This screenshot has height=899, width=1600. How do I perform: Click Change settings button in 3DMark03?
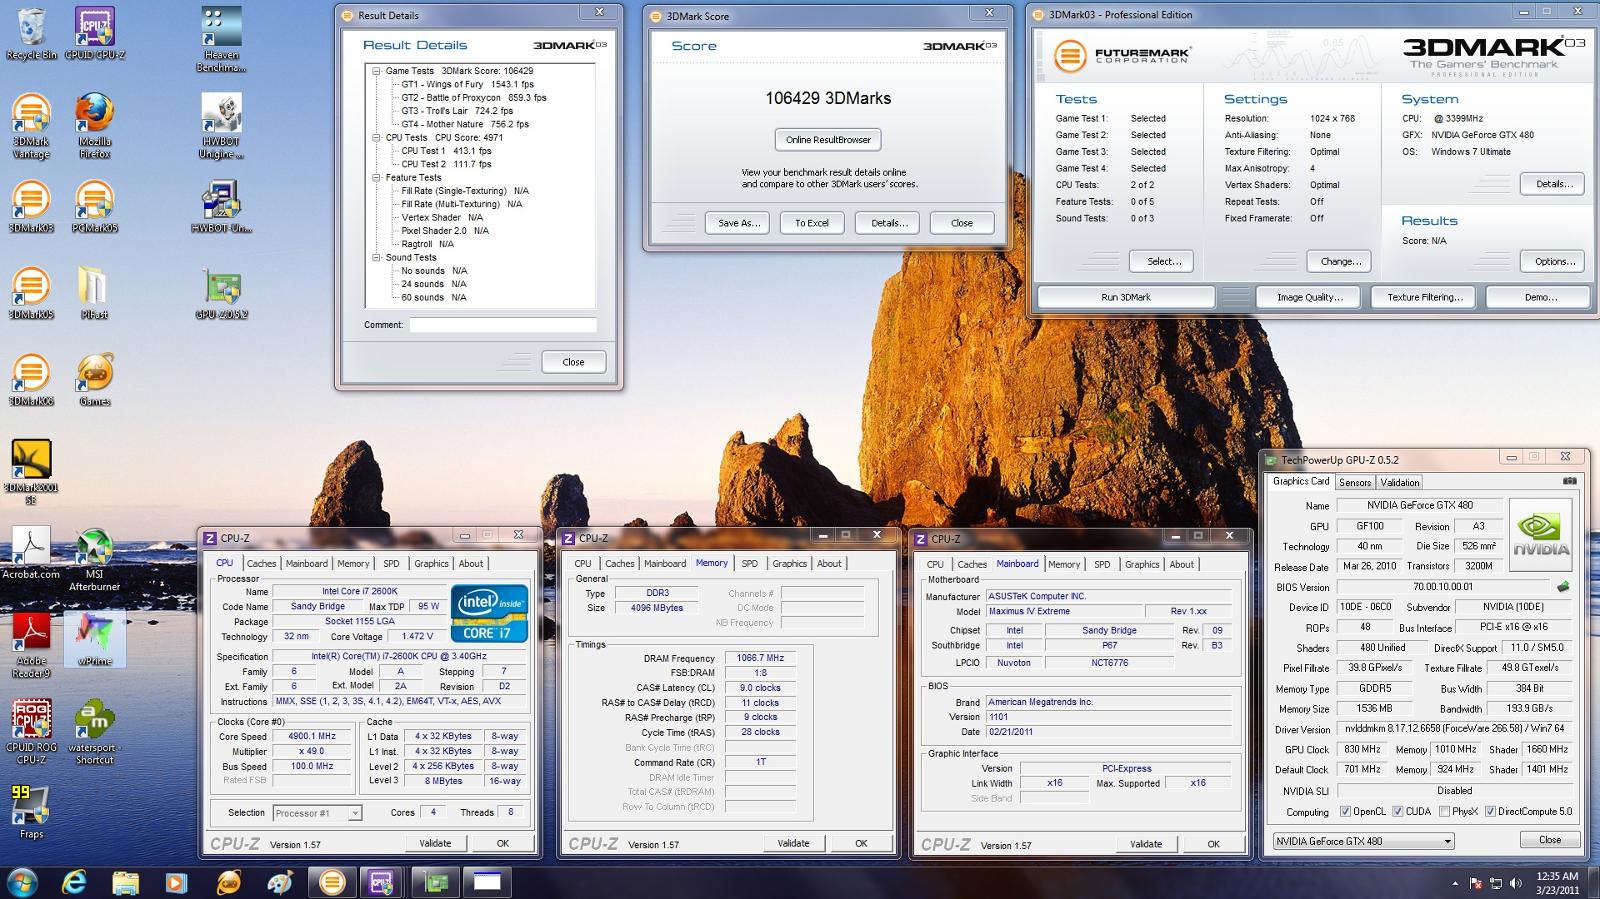1340,261
